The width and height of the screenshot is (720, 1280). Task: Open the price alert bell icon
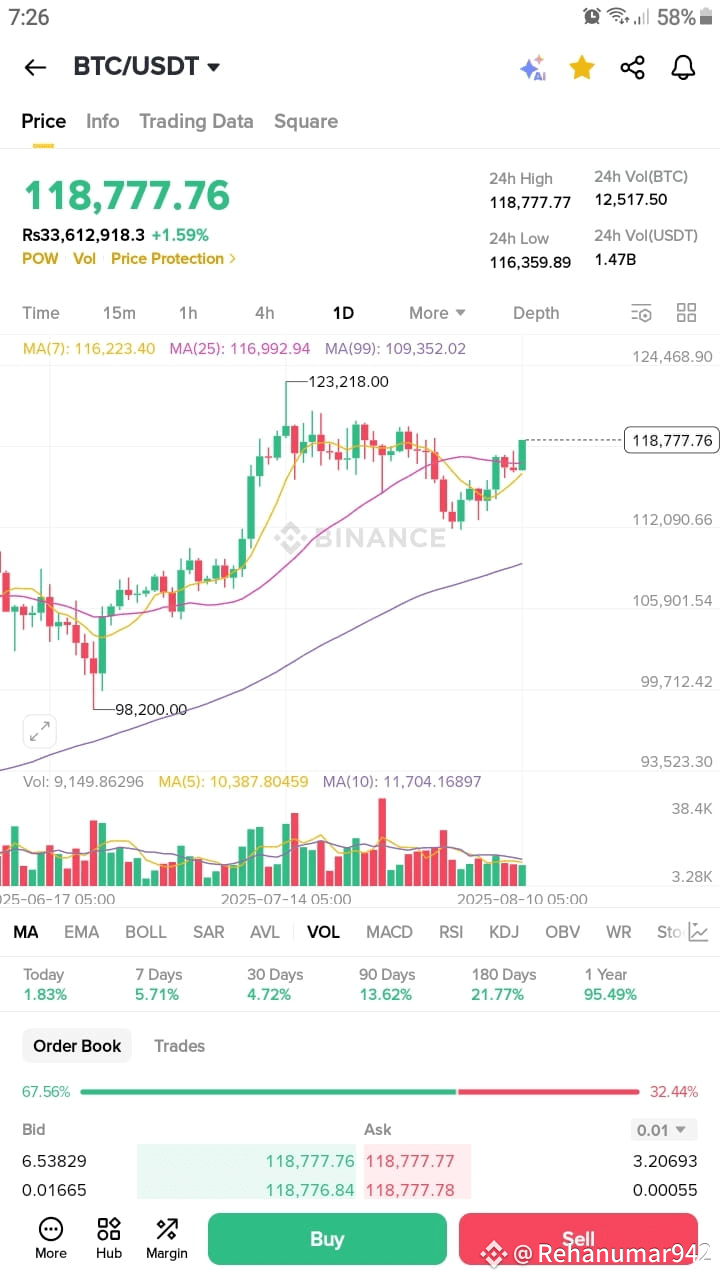[683, 67]
